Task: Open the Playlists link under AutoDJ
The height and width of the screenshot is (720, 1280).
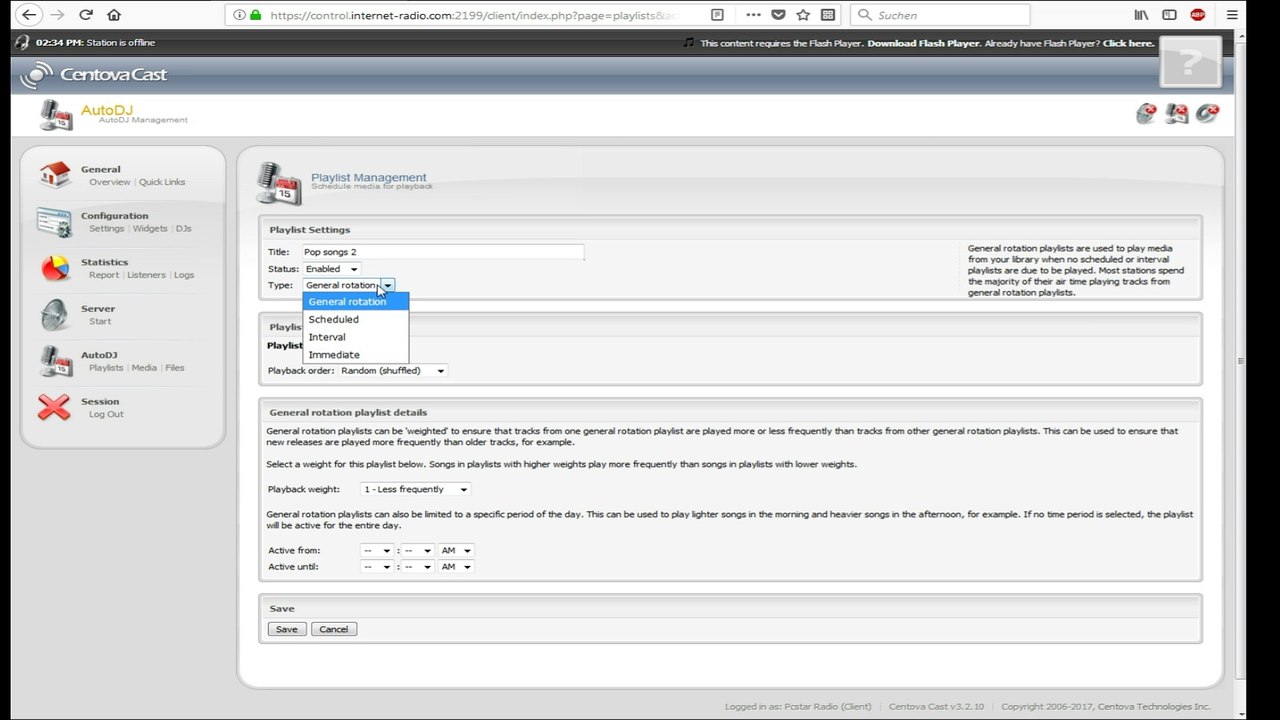Action: [106, 368]
